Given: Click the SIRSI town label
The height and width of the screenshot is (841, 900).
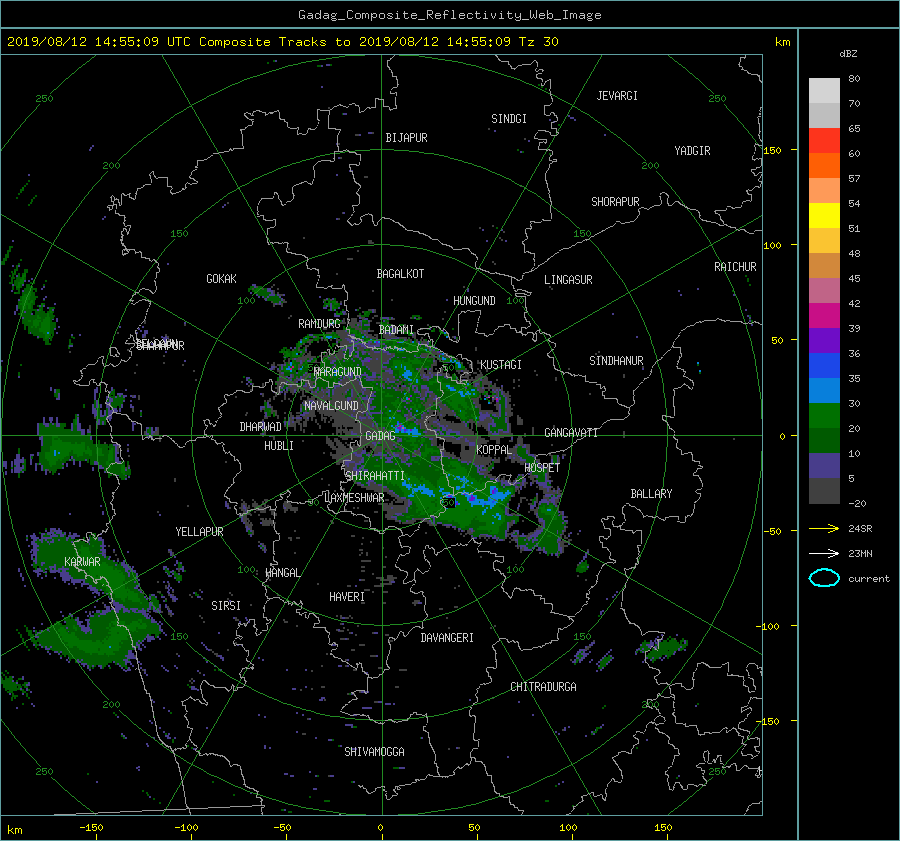Looking at the screenshot, I should [226, 606].
